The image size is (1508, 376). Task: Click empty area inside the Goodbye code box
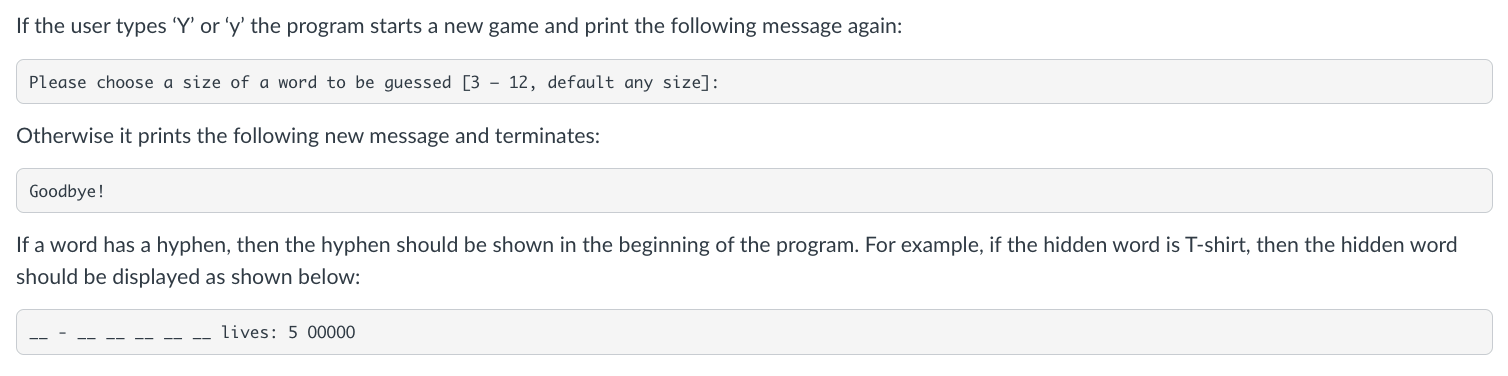pyautogui.click(x=800, y=191)
